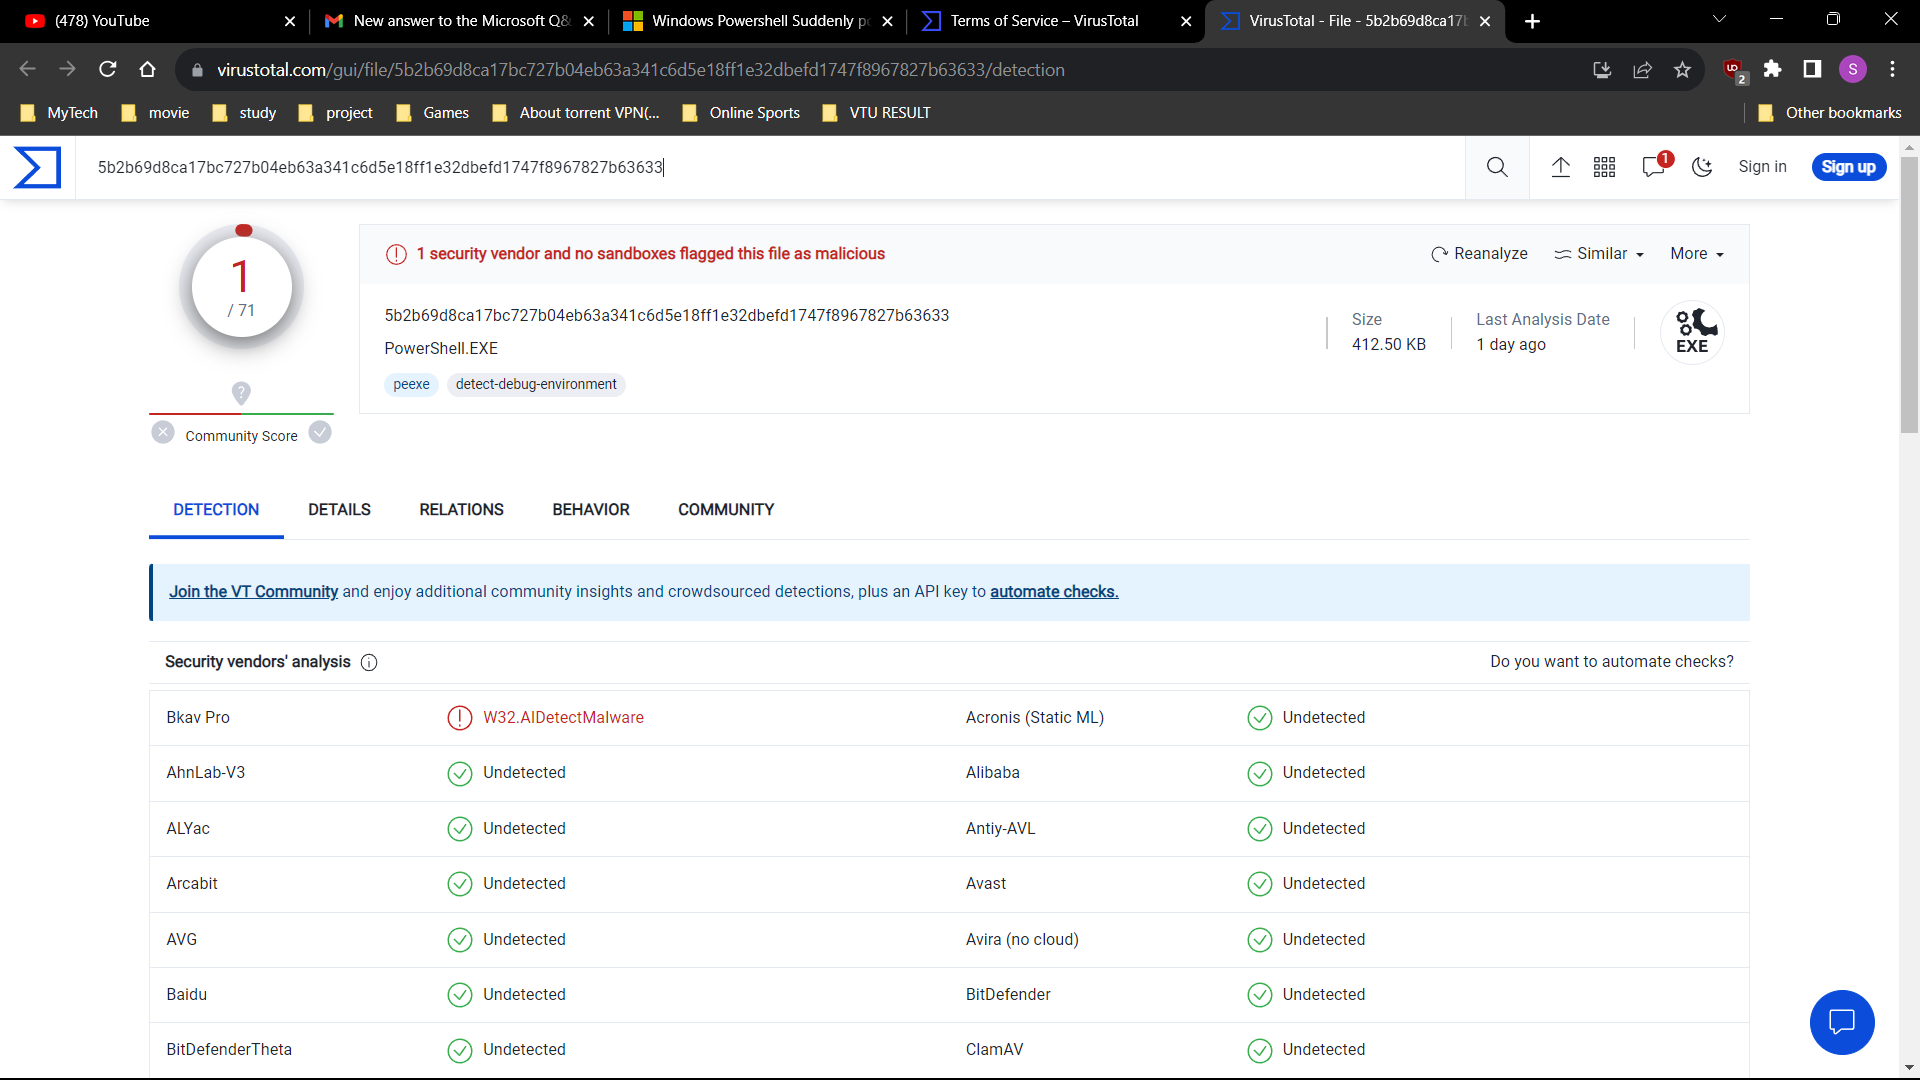Click share page icon
This screenshot has height=1080, width=1920.
coord(1642,69)
